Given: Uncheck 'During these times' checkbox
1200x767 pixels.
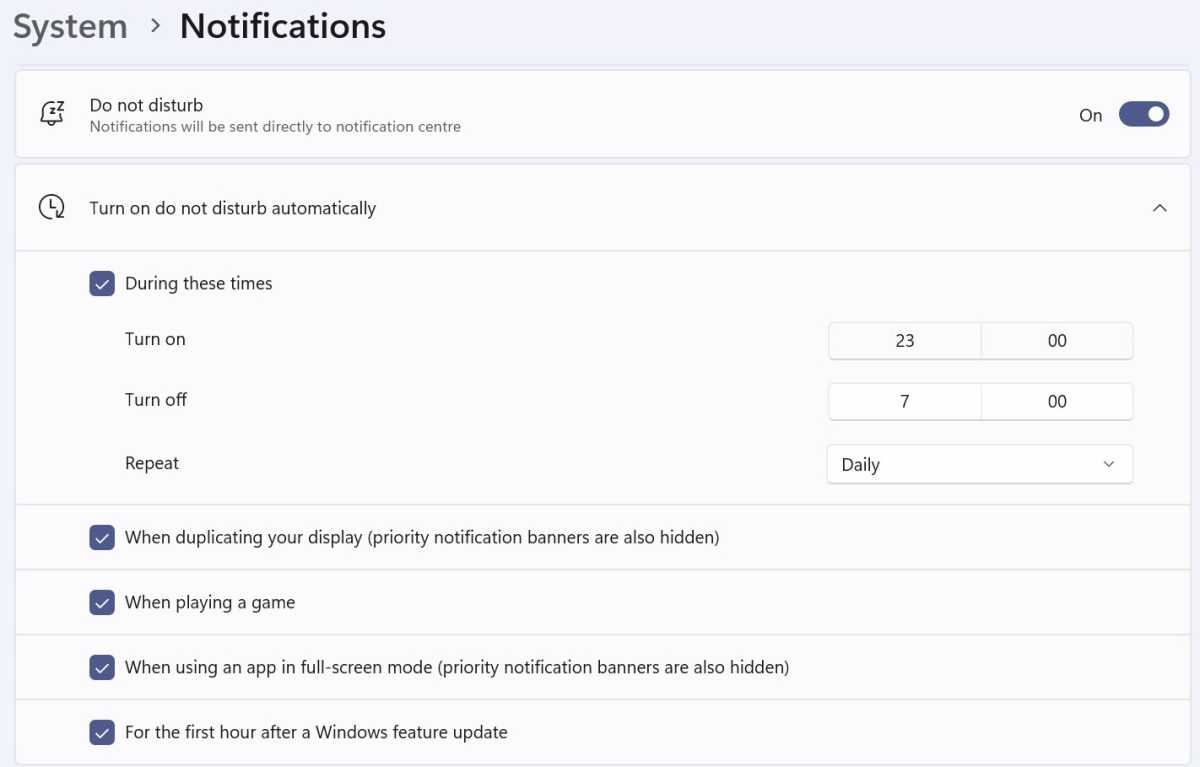Looking at the screenshot, I should click(x=102, y=284).
